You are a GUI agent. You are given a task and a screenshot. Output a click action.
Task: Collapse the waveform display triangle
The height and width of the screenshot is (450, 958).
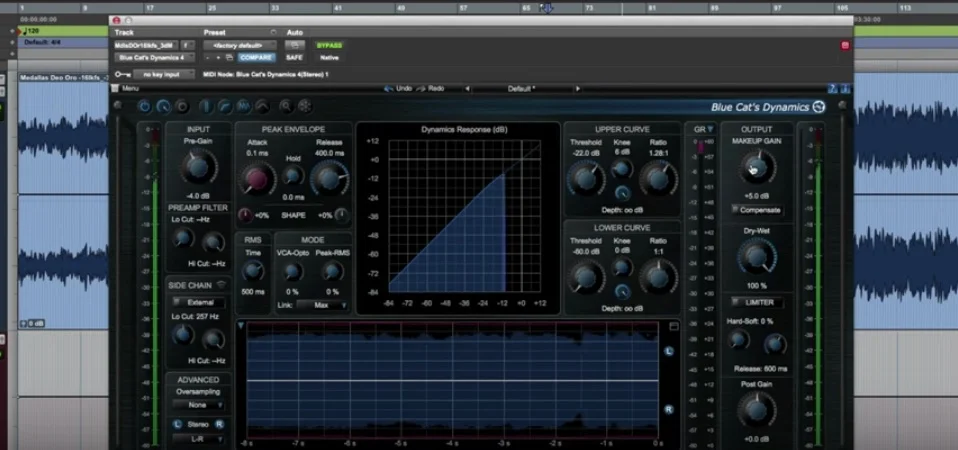(241, 326)
